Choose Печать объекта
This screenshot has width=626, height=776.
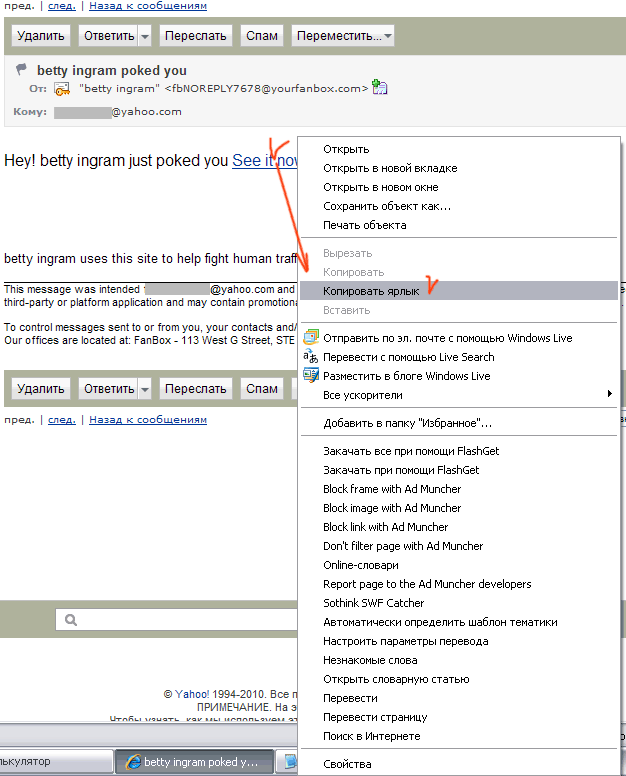(459, 225)
